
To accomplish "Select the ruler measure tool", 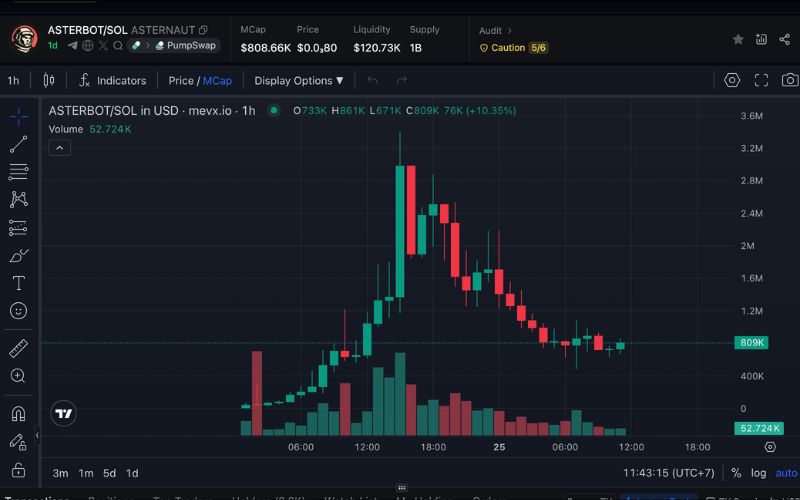I will (x=18, y=348).
